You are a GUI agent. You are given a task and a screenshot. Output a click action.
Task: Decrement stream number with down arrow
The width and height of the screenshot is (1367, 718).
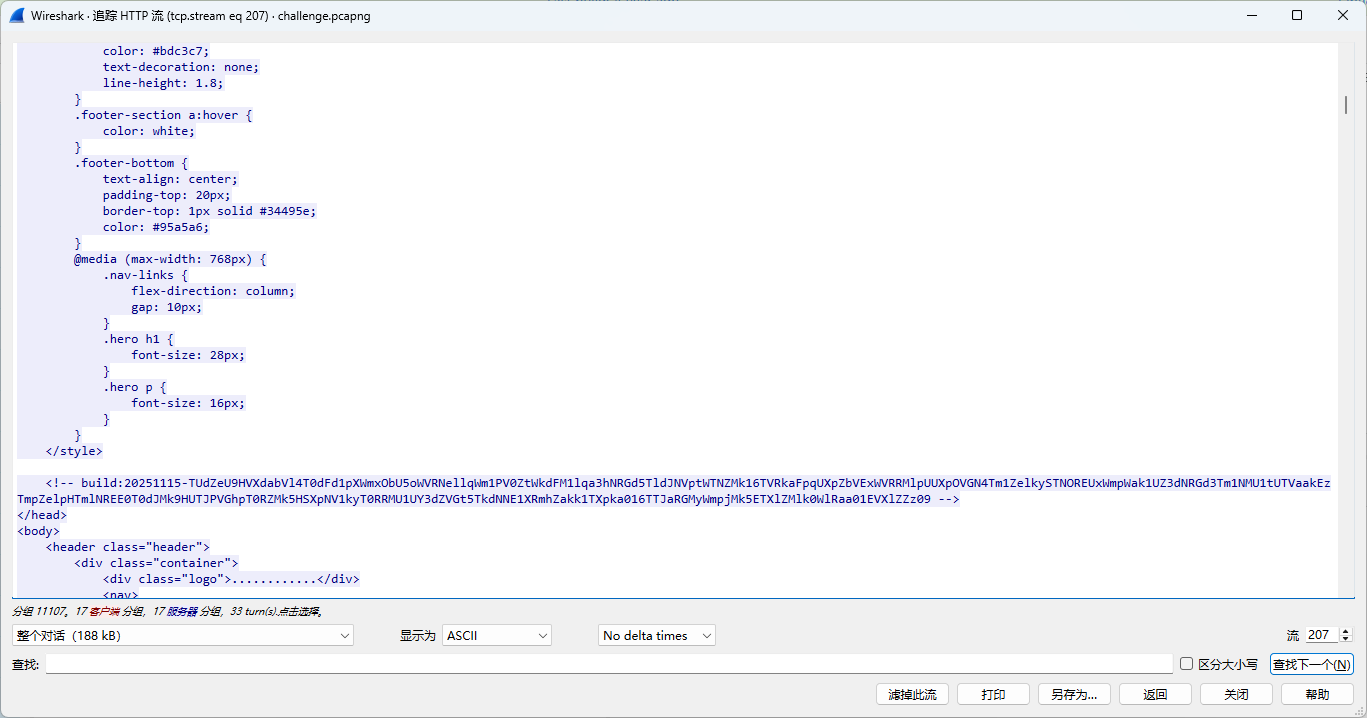(1345, 639)
